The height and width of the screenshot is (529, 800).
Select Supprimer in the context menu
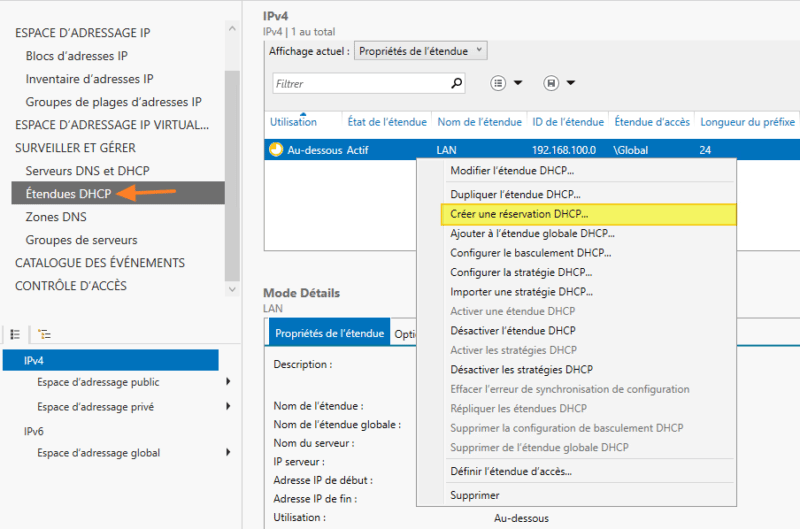[x=474, y=495]
